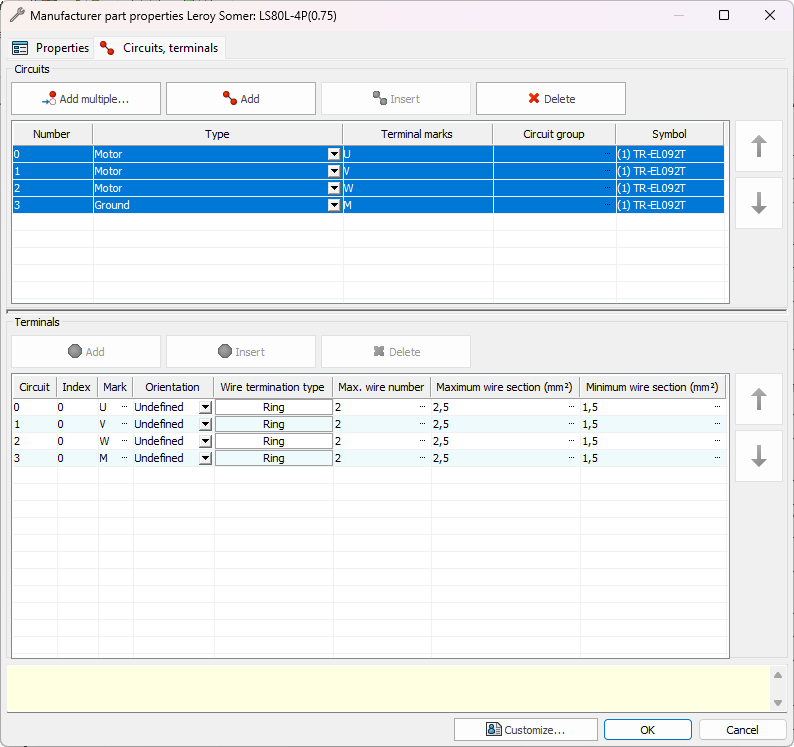Click Ring termination type for terminal V
This screenshot has height=747, width=794.
tap(273, 424)
